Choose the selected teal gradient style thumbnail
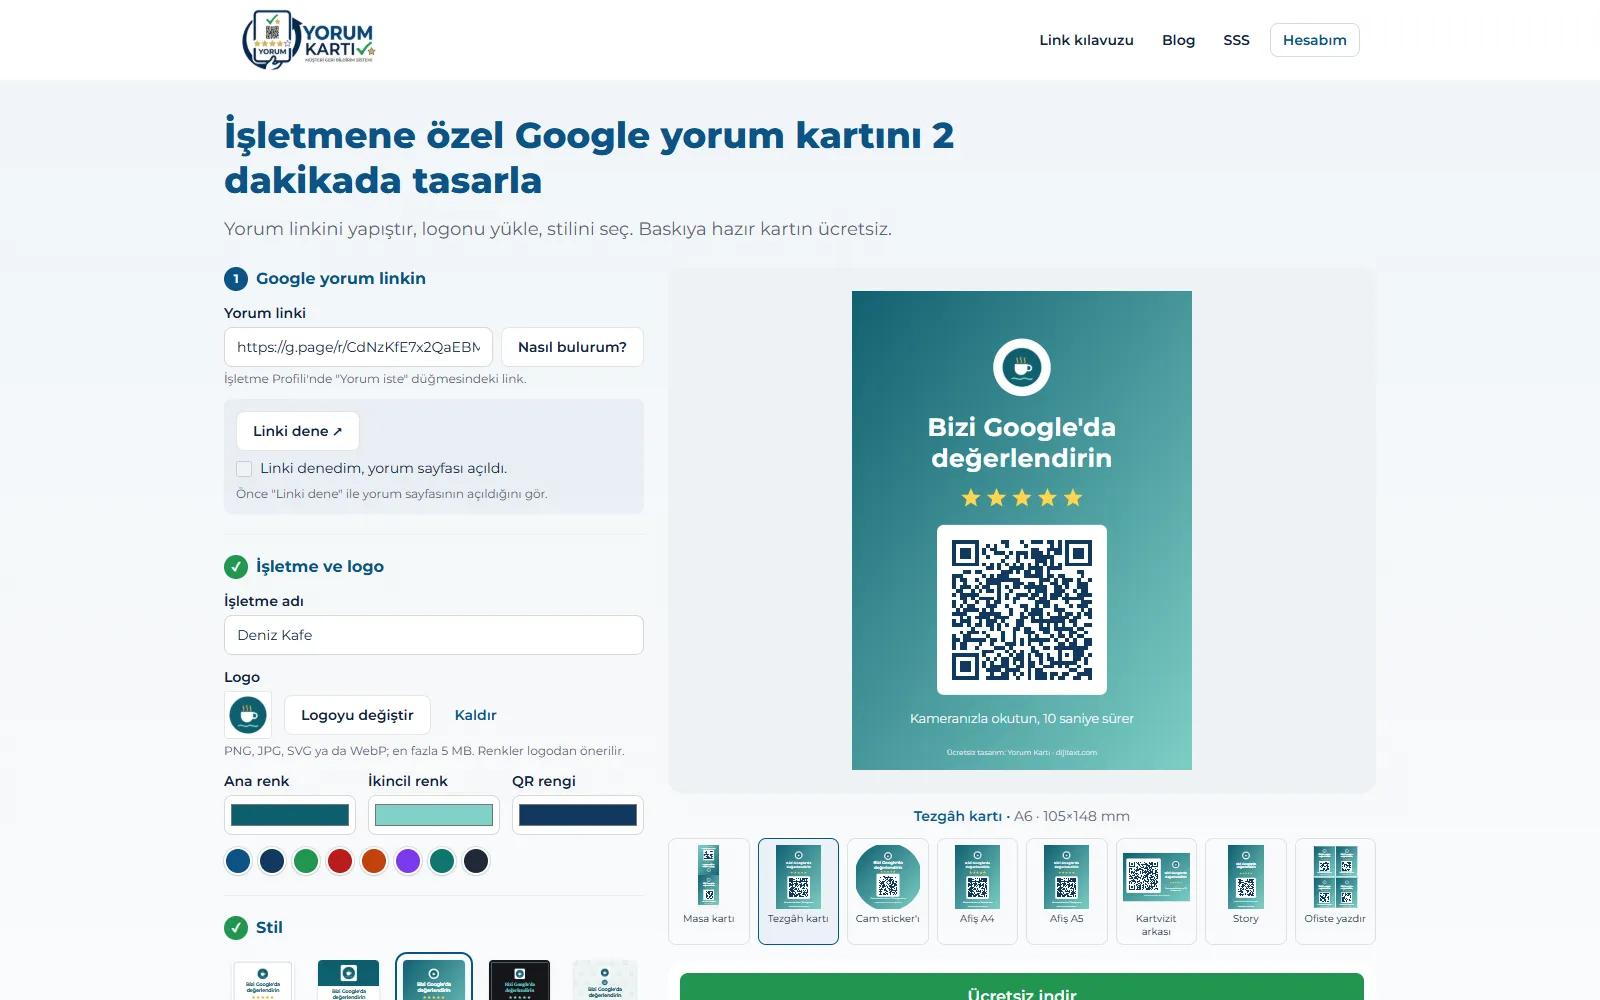 pyautogui.click(x=434, y=977)
